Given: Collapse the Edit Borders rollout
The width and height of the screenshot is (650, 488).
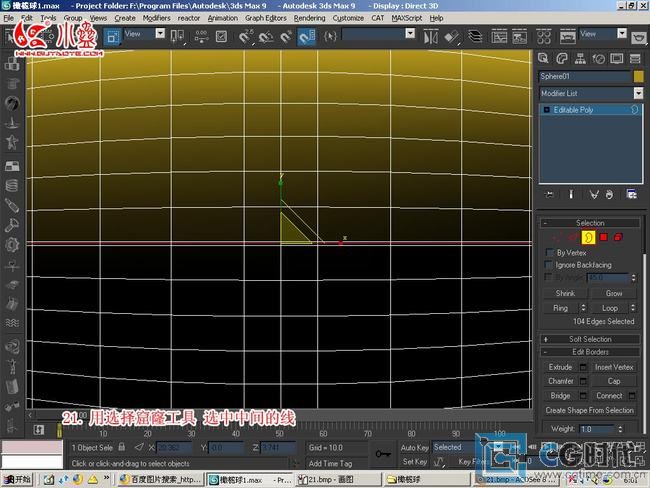Looking at the screenshot, I should click(590, 352).
